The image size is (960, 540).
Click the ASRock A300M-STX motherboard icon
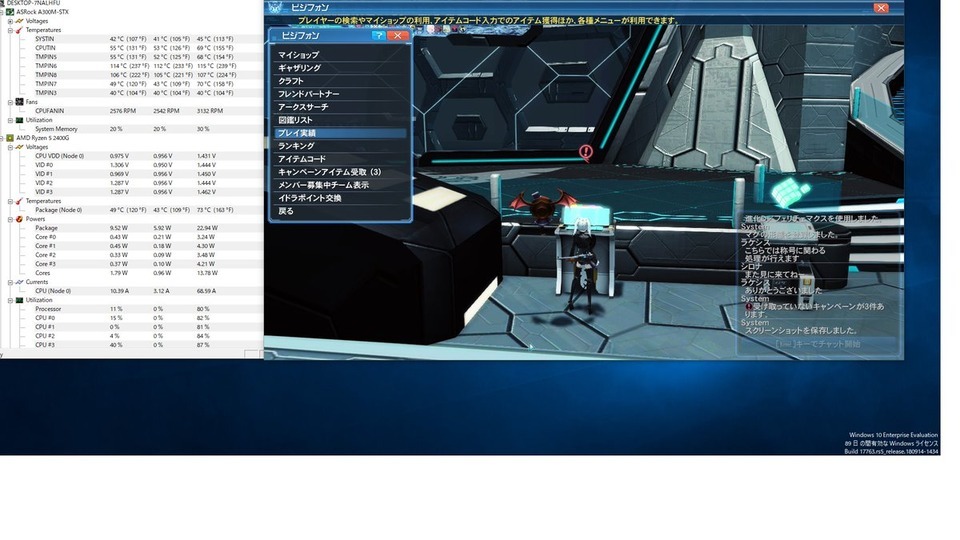10,12
